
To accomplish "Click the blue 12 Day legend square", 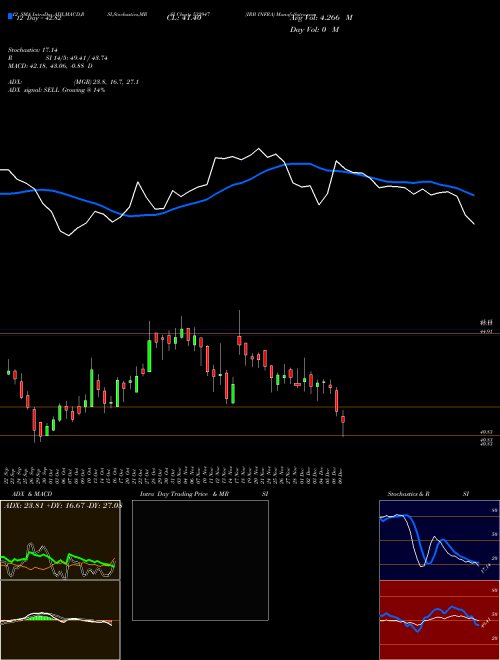I will click(11, 16).
